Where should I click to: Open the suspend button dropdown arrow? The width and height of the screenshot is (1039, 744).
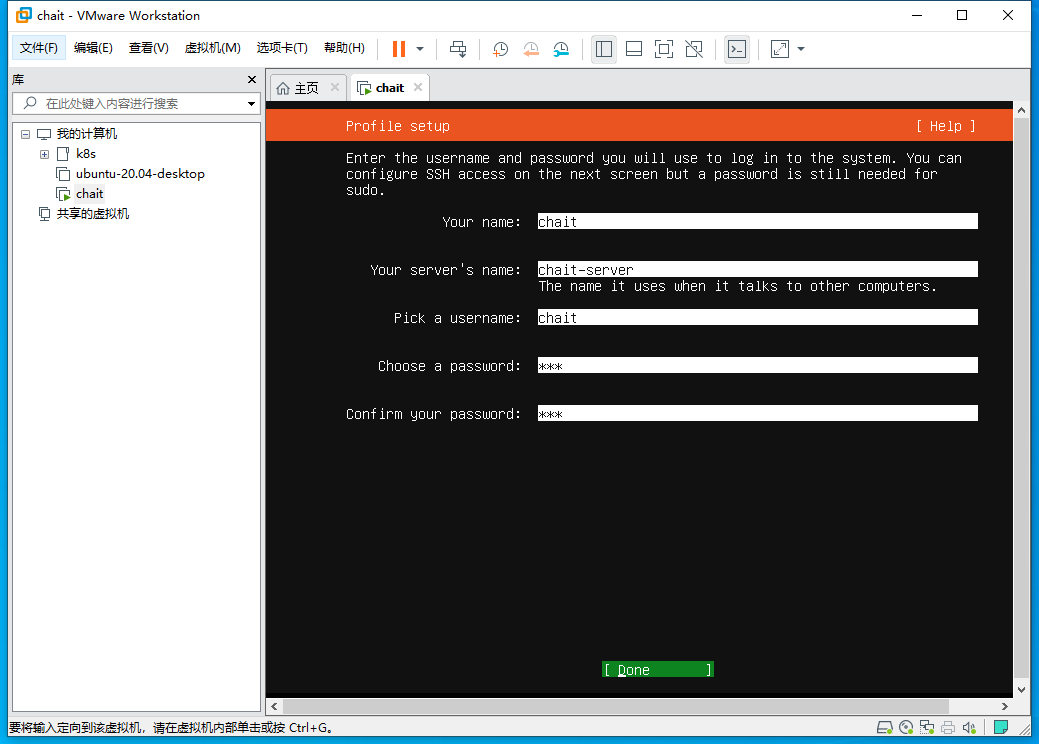click(x=418, y=48)
